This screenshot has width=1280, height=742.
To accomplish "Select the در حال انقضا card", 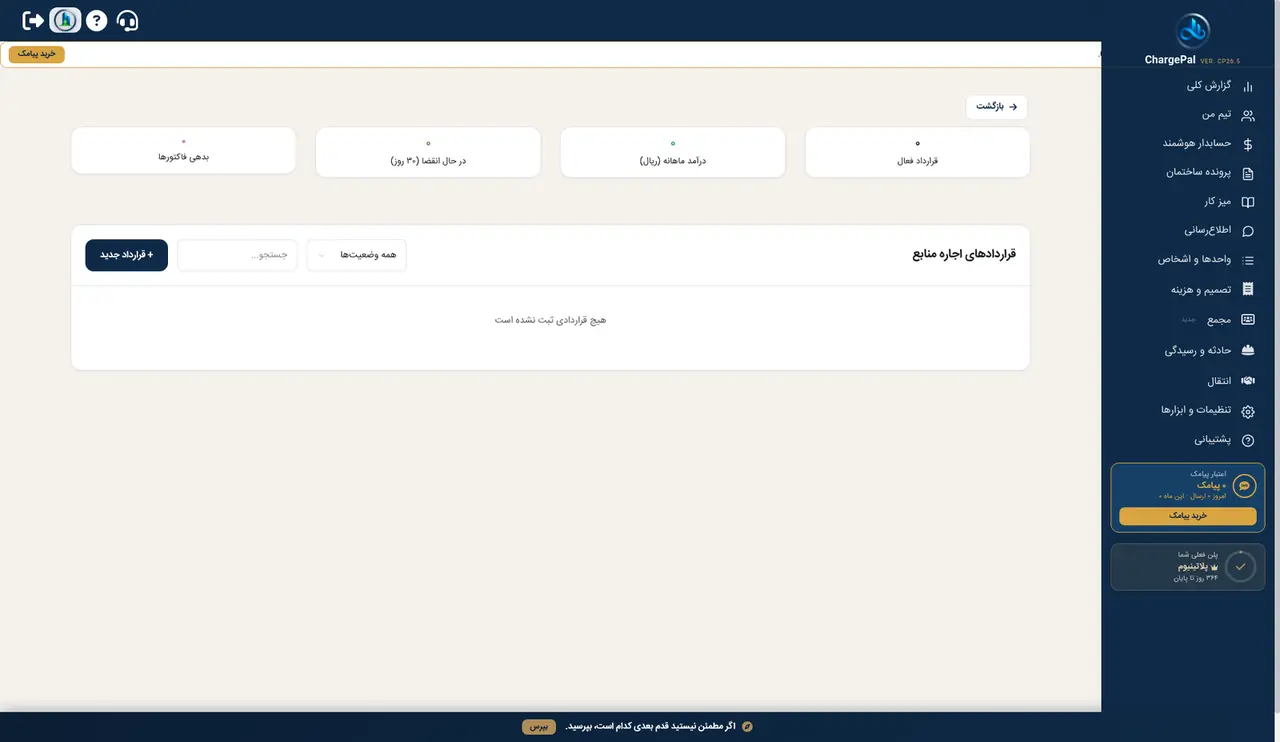I will (x=428, y=152).
